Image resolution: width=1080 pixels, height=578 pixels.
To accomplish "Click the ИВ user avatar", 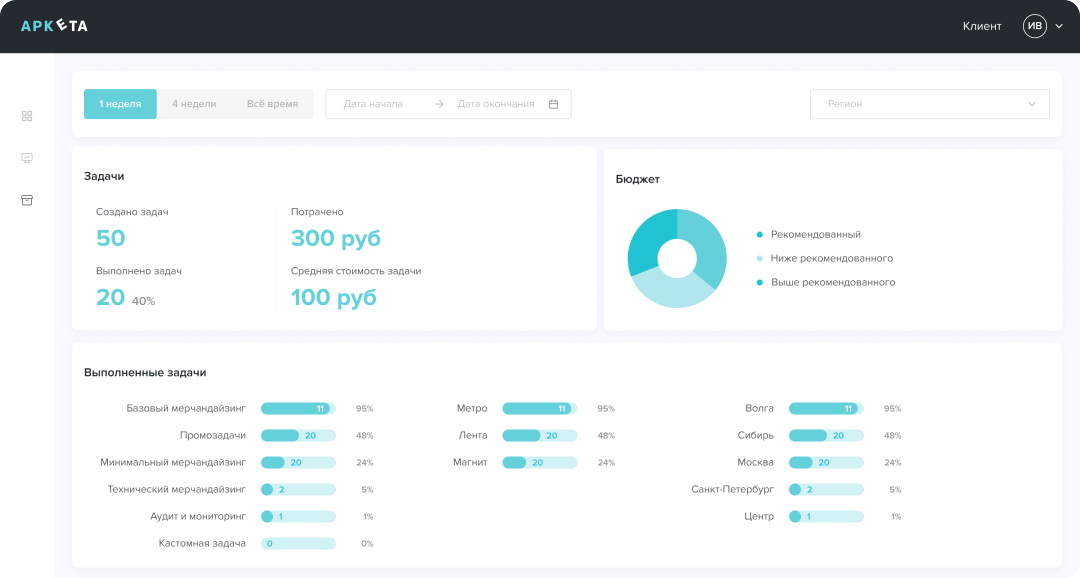I will [1034, 26].
